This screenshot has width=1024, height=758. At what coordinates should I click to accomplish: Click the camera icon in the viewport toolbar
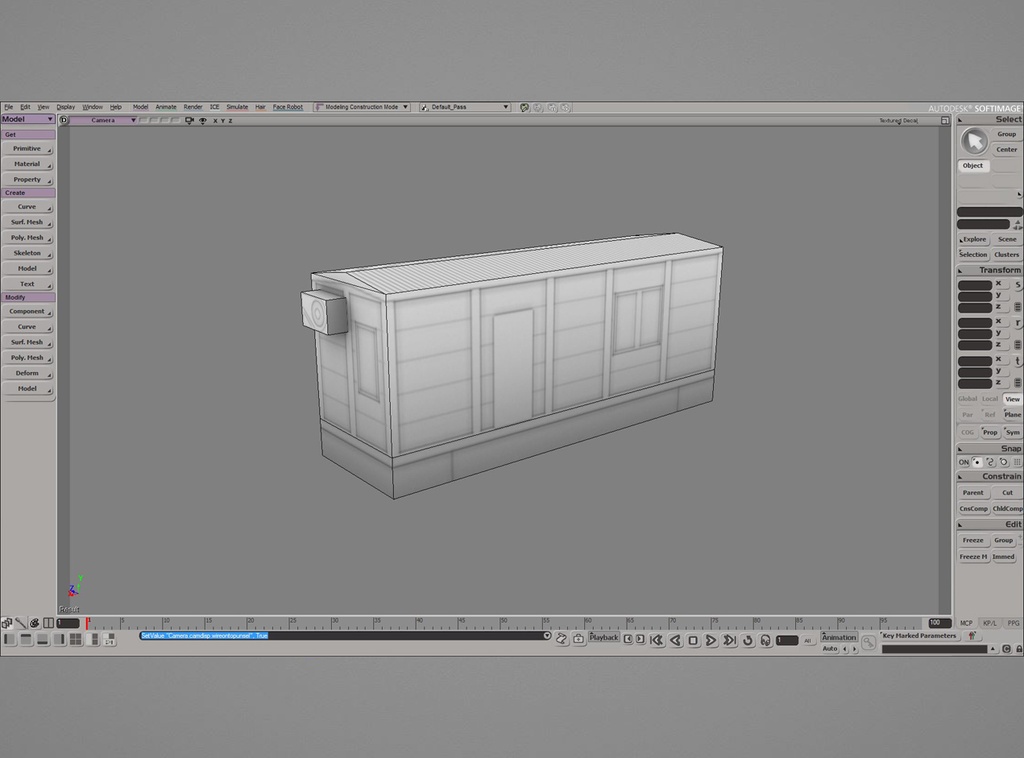point(188,120)
